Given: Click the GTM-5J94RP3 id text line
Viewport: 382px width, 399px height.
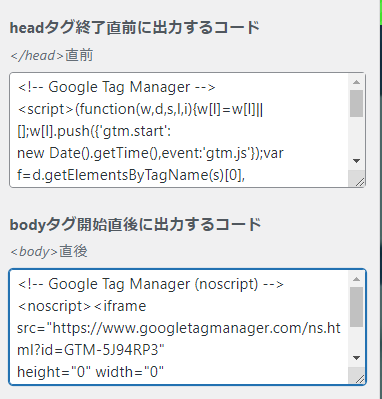Looking at the screenshot, I should coord(91,350).
